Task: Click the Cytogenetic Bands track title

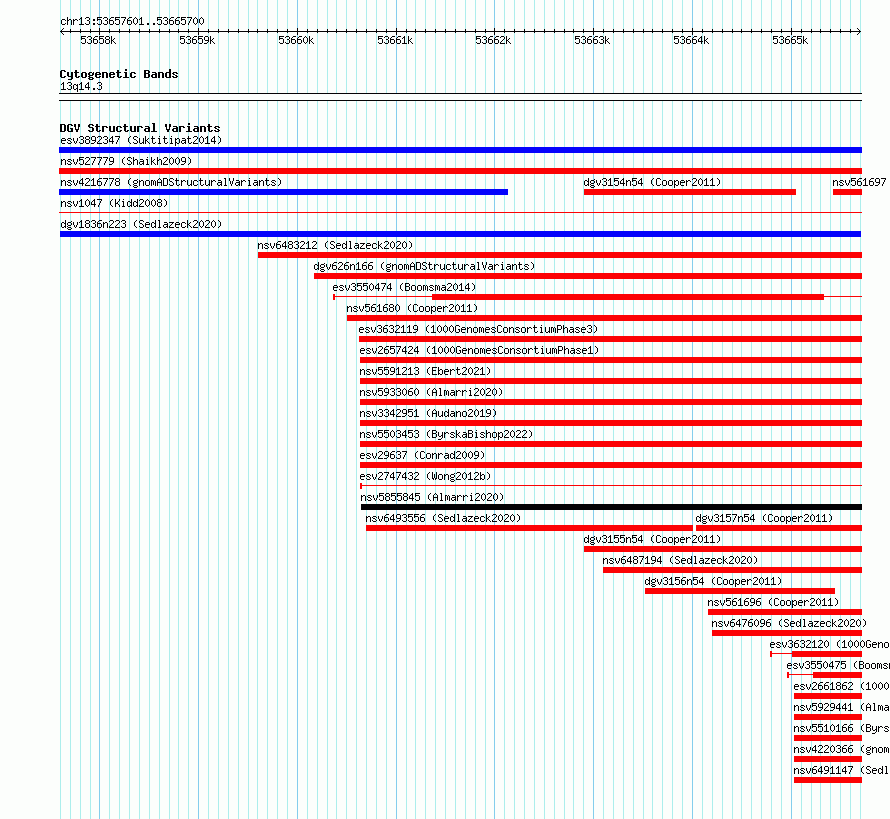Action: tap(119, 74)
